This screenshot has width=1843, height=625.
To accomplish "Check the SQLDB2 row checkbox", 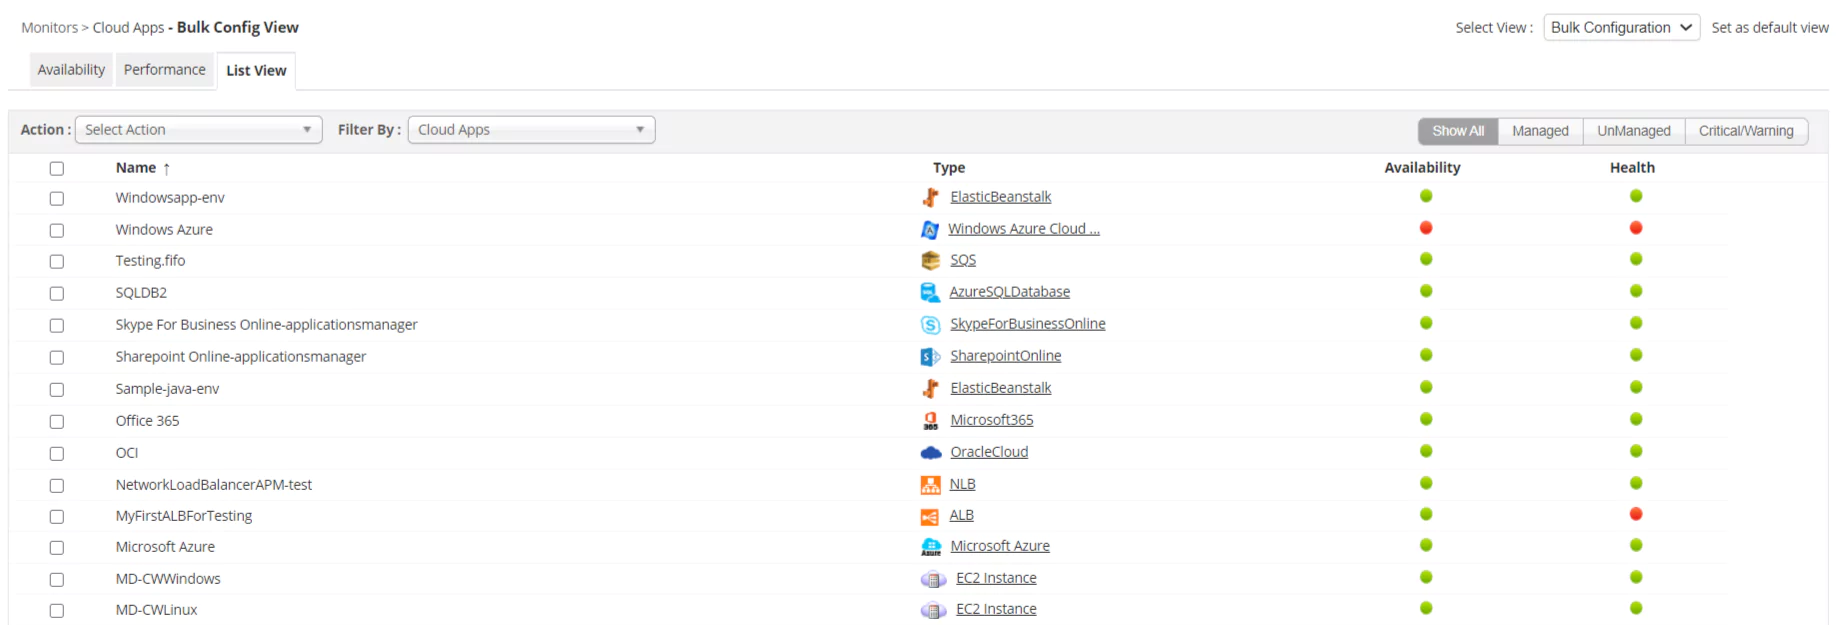I will pyautogui.click(x=57, y=294).
